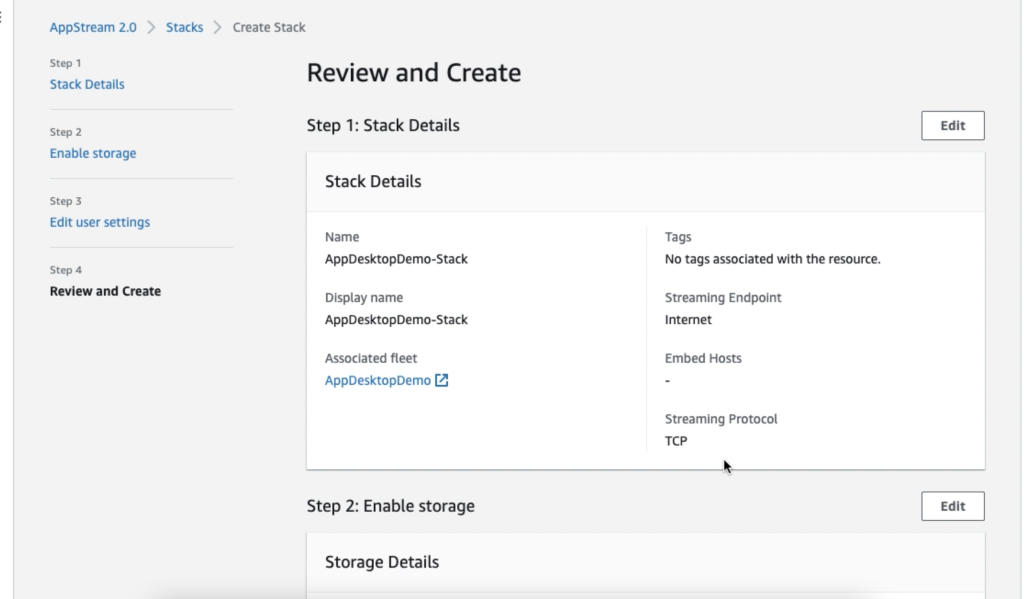Click the Storage Details panel header
This screenshot has height=599, width=1024.
click(x=381, y=562)
